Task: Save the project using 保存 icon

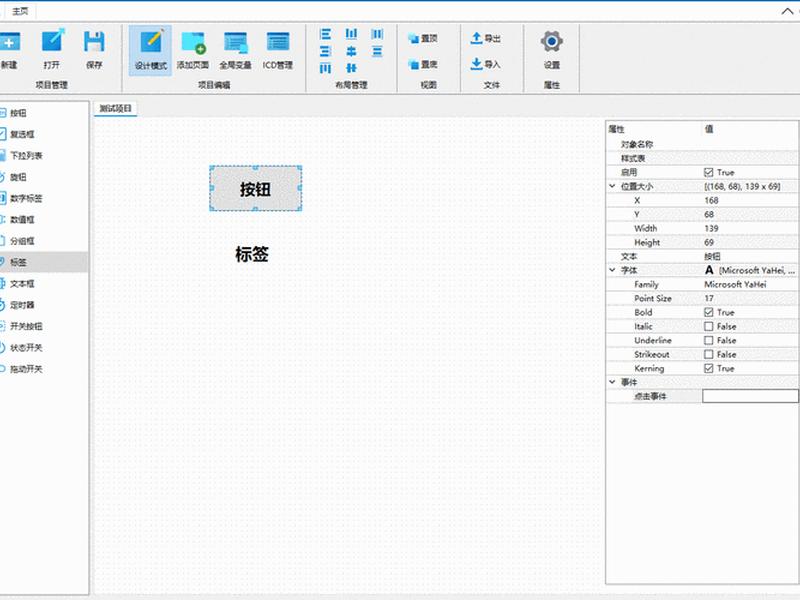Action: click(94, 42)
